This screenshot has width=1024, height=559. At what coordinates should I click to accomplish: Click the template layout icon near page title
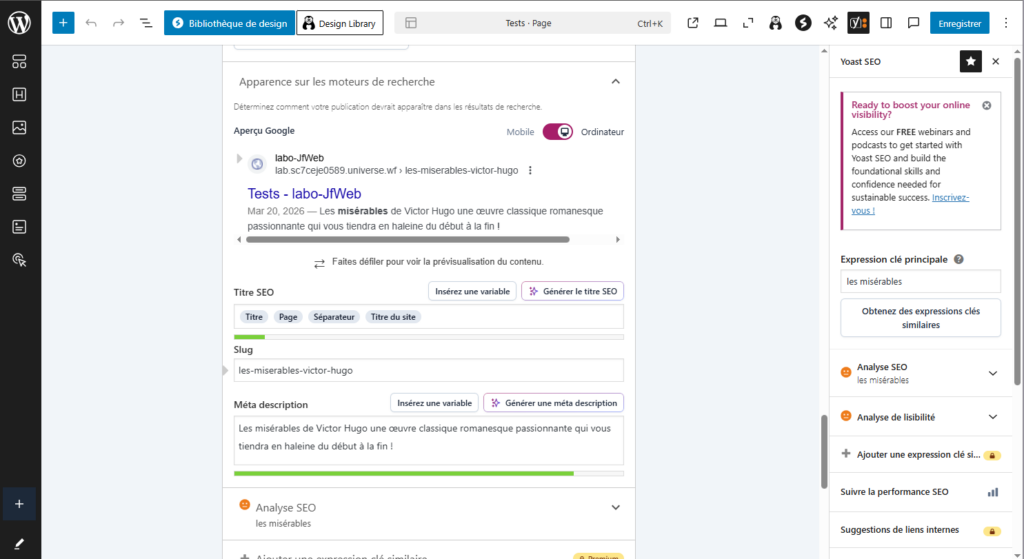(411, 23)
